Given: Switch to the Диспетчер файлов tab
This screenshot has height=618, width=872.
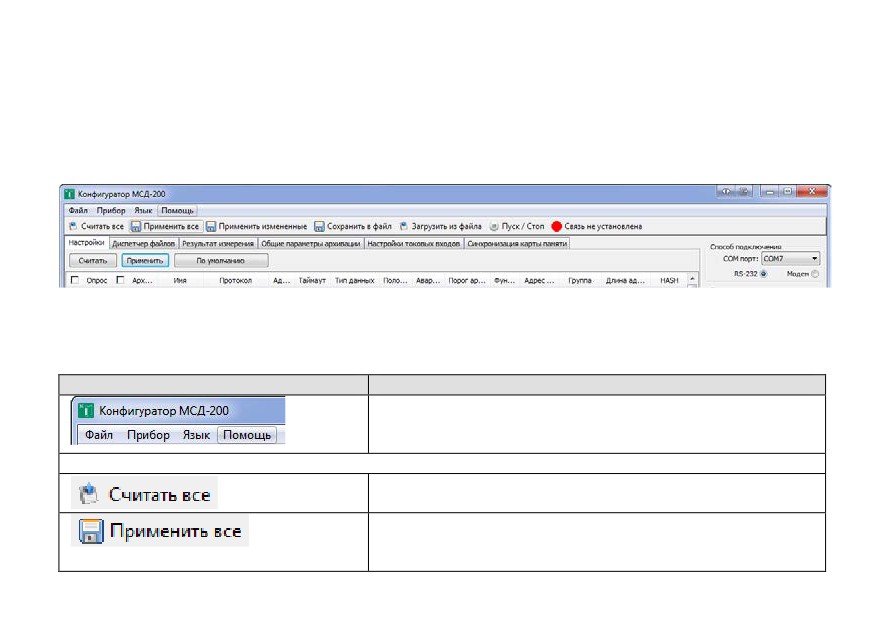Looking at the screenshot, I should click(143, 244).
